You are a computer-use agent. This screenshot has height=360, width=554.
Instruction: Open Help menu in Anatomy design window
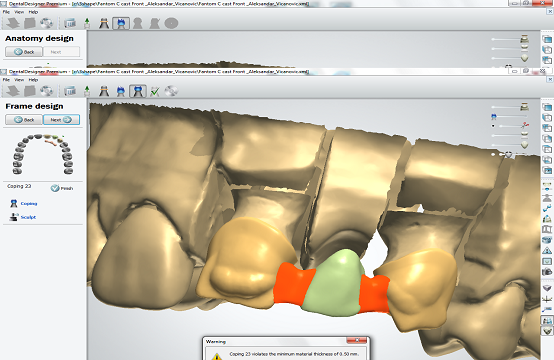coord(33,12)
